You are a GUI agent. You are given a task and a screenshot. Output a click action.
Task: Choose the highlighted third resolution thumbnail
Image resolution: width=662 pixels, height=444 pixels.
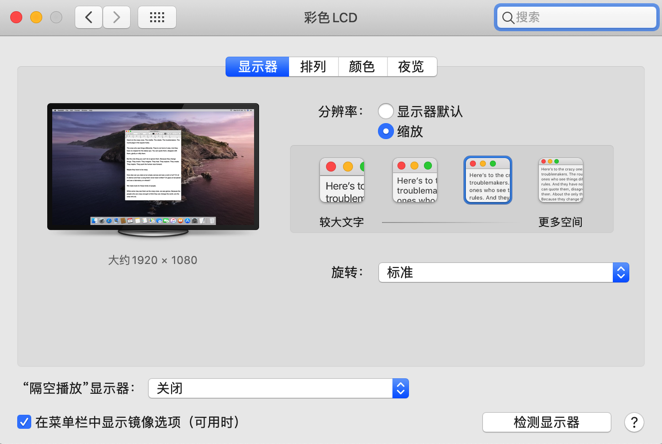pos(488,180)
